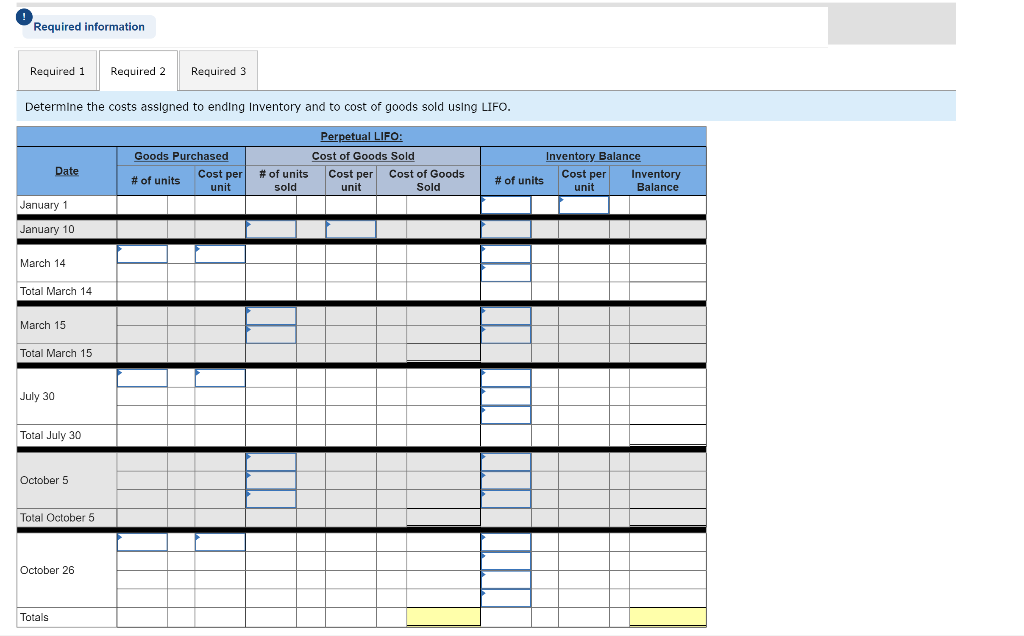Open January 1 inventory cost per unit dropdown
This screenshot has height=636, width=1024.
pyautogui.click(x=584, y=205)
